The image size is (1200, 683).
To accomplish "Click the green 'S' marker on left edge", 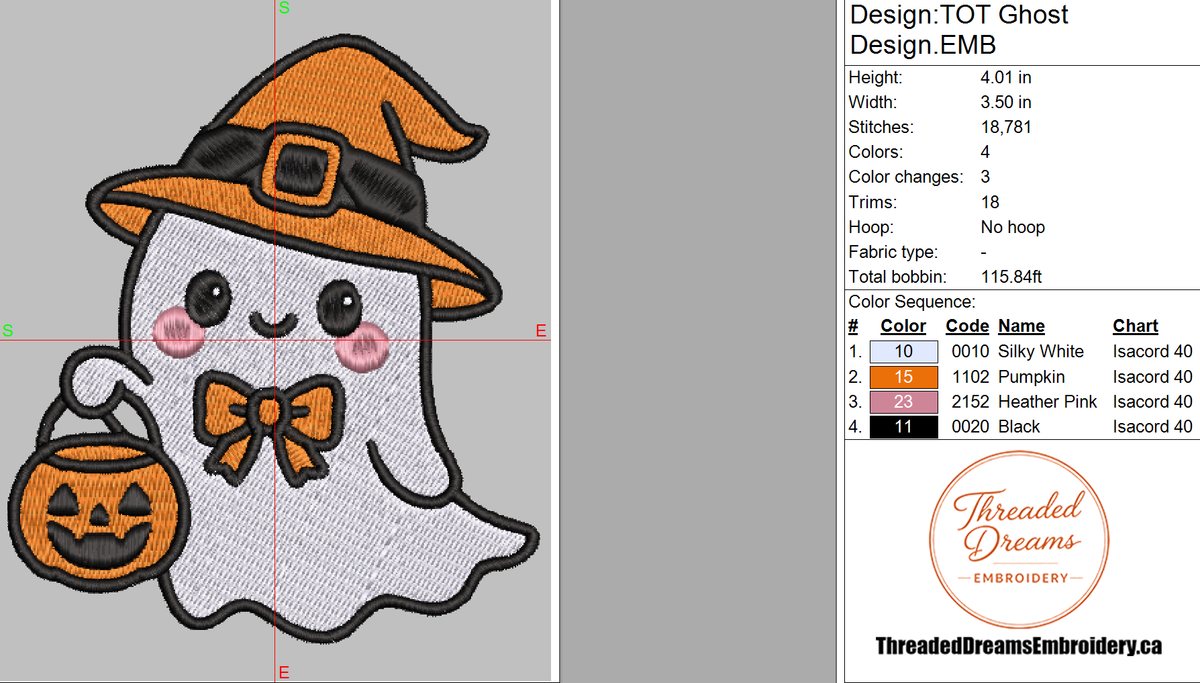I will (8, 330).
